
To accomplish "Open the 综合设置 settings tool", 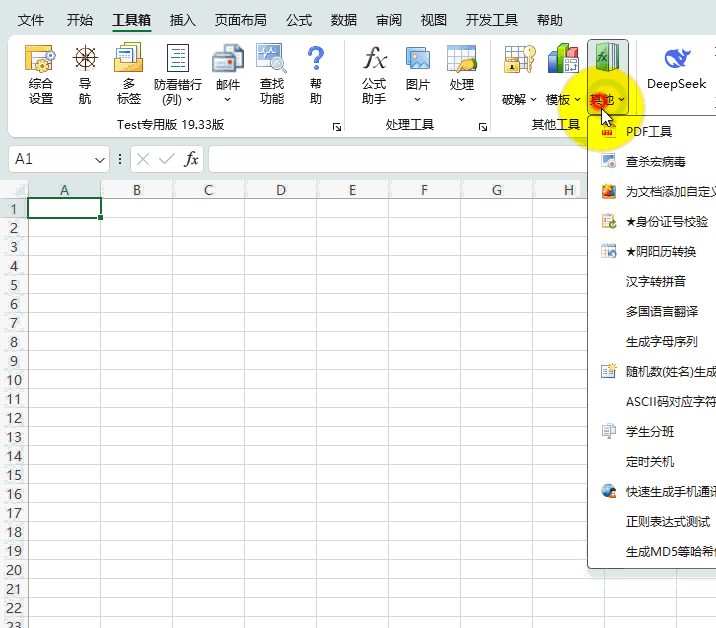I will tap(41, 74).
